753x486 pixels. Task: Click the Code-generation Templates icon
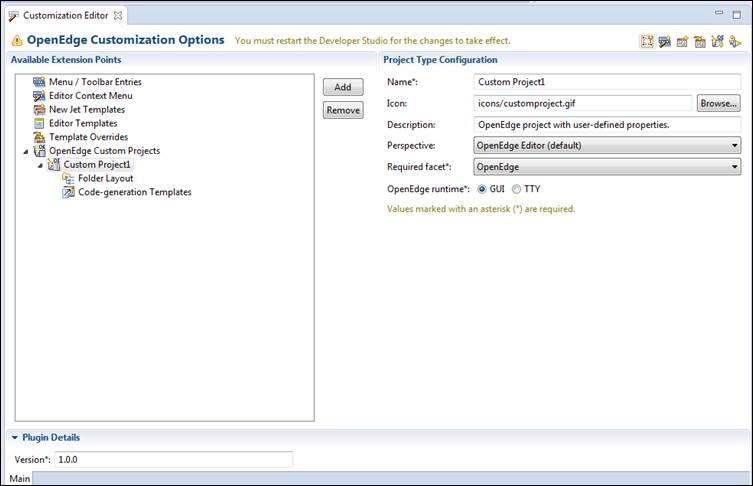[68, 192]
